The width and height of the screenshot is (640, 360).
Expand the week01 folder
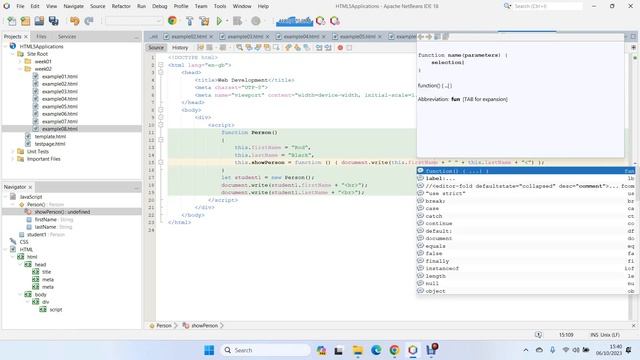[x=20, y=62]
